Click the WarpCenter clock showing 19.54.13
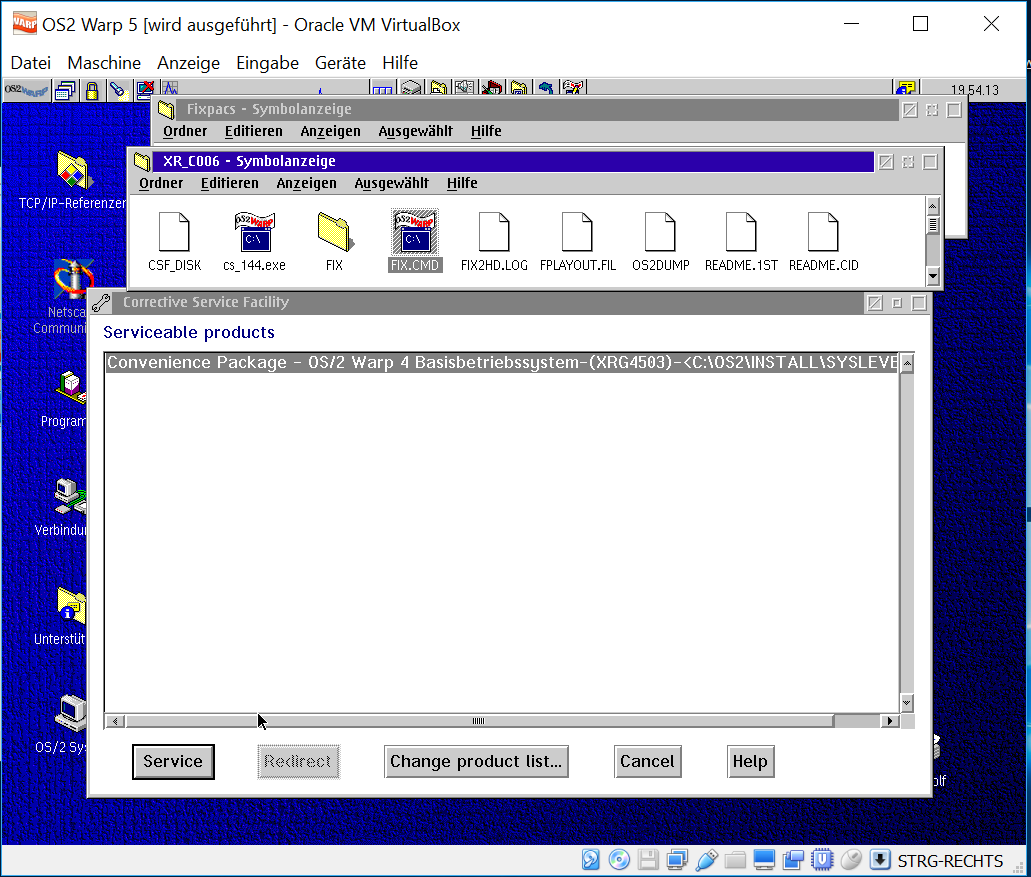 pos(974,90)
